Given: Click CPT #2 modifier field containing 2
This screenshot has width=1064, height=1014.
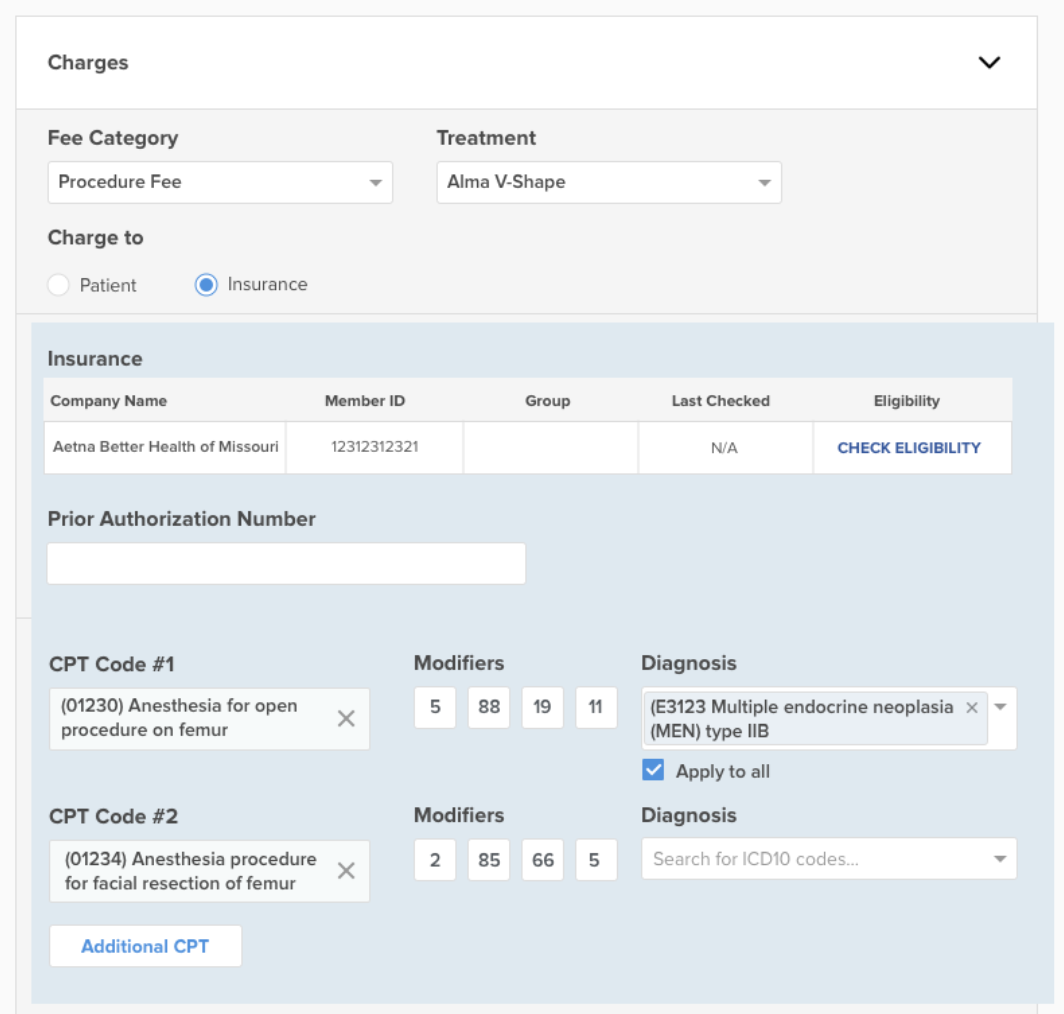Looking at the screenshot, I should (x=435, y=860).
